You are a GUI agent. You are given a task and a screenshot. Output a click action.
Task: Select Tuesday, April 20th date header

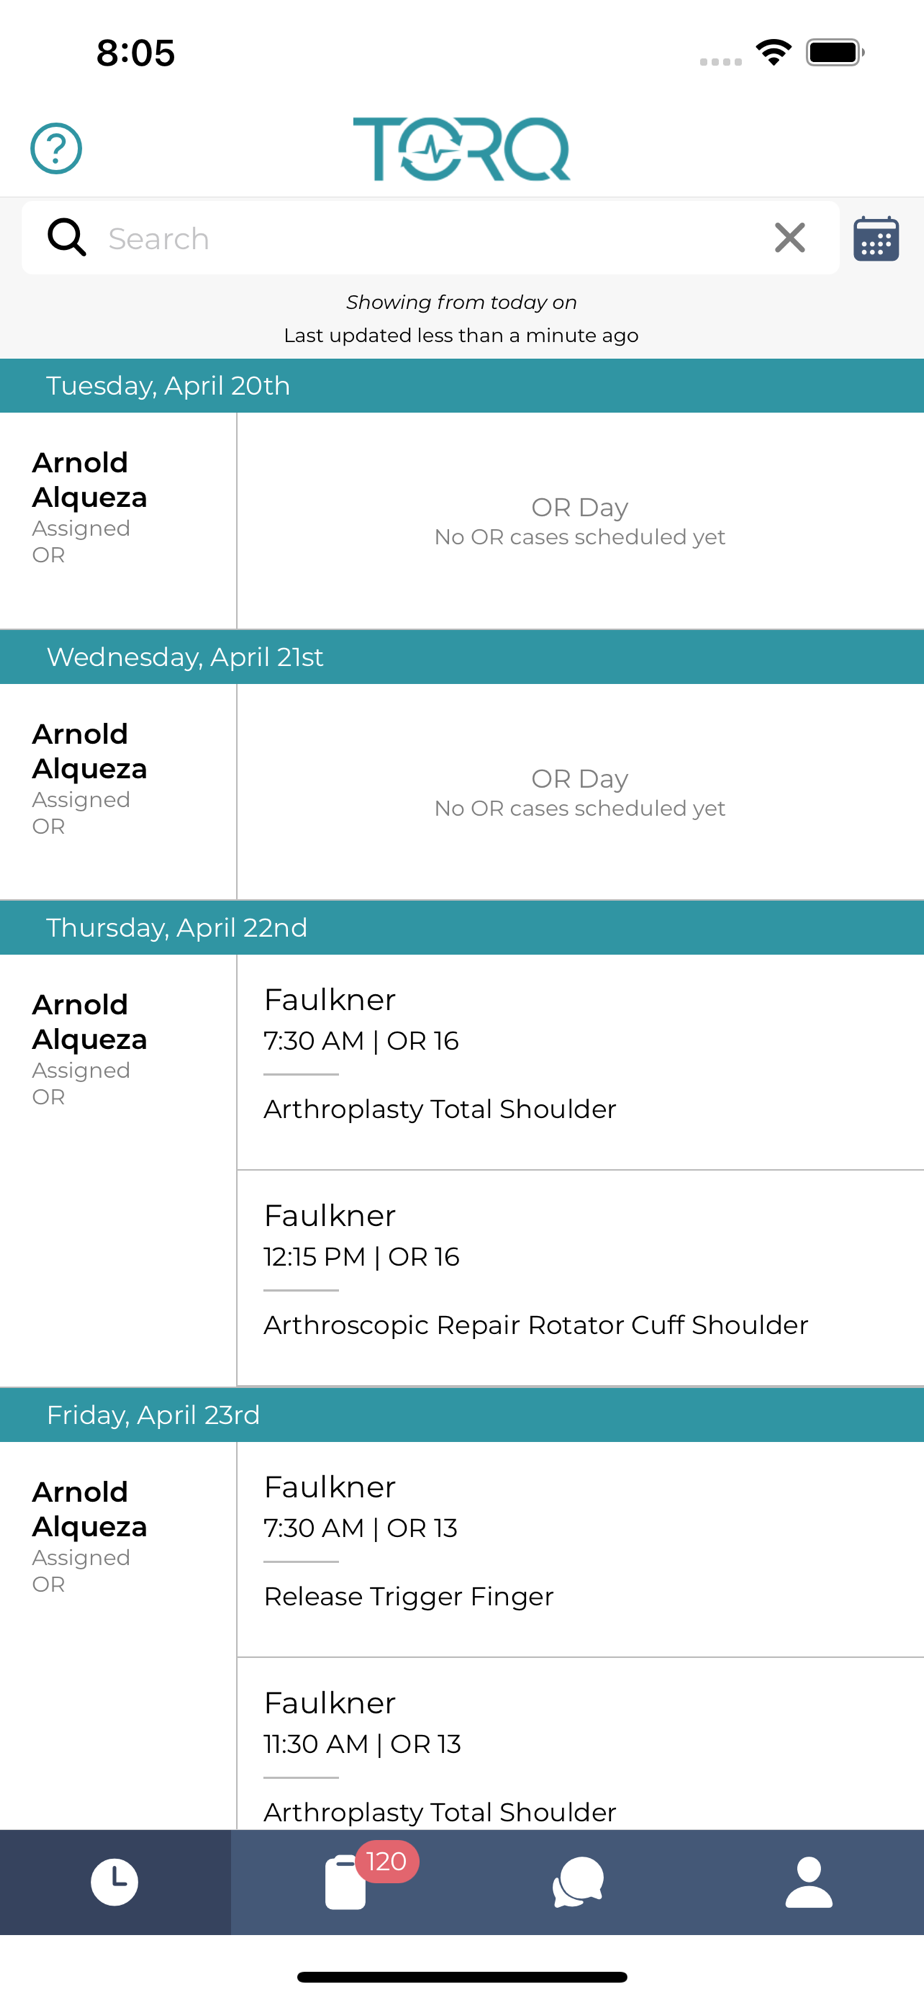click(x=462, y=386)
